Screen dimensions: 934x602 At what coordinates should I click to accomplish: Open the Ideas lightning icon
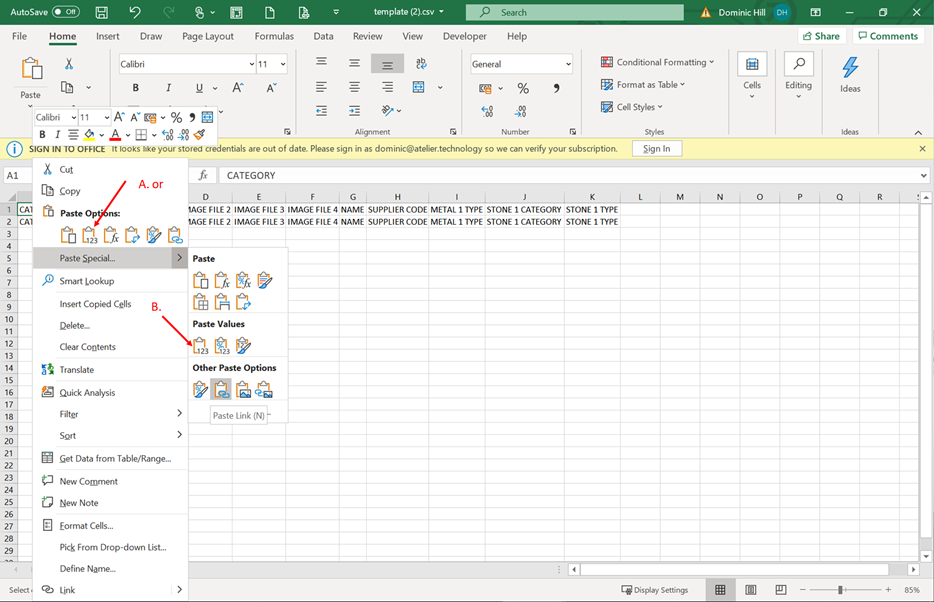850,67
